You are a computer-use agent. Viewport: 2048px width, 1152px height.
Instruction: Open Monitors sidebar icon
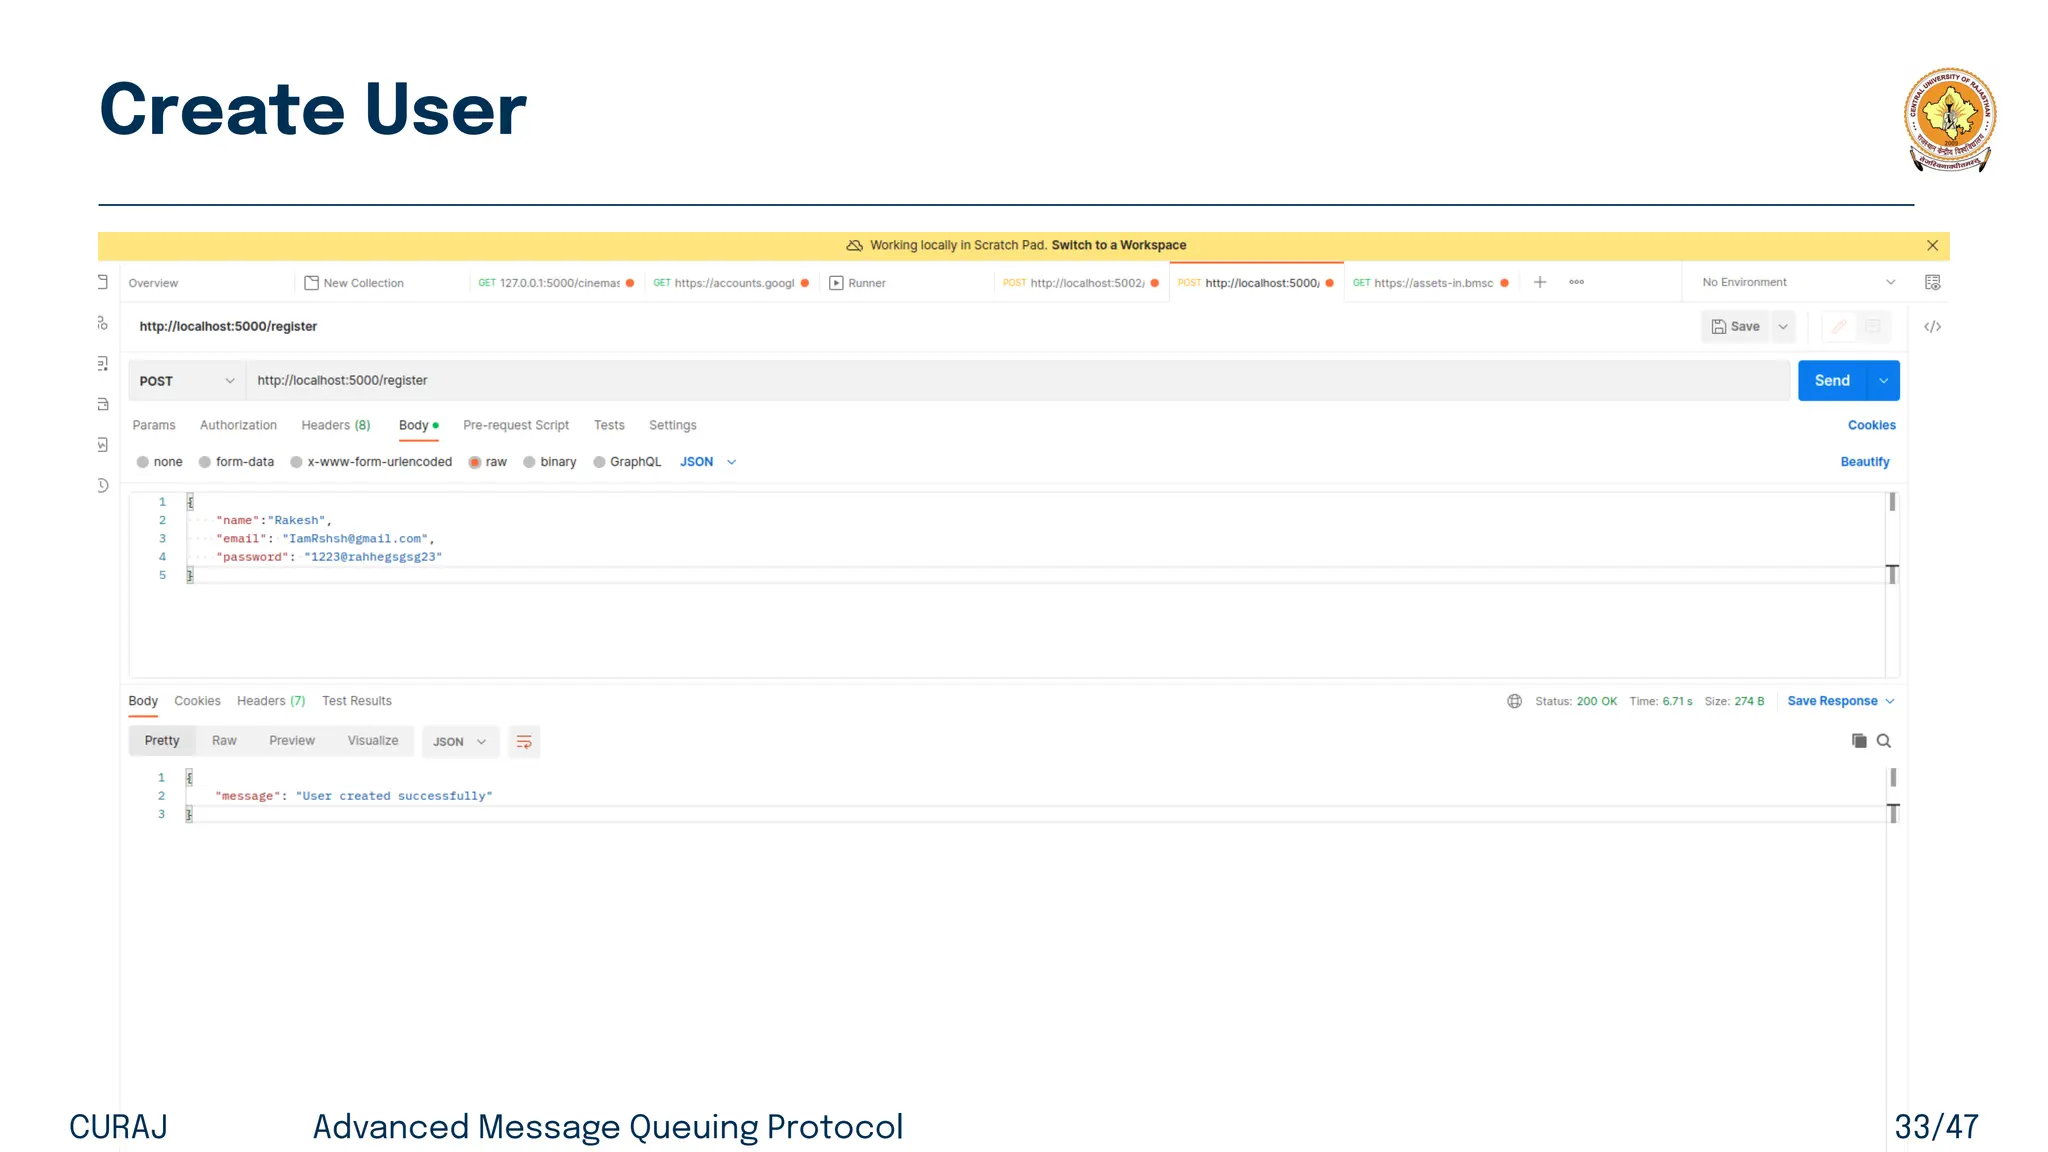(102, 445)
